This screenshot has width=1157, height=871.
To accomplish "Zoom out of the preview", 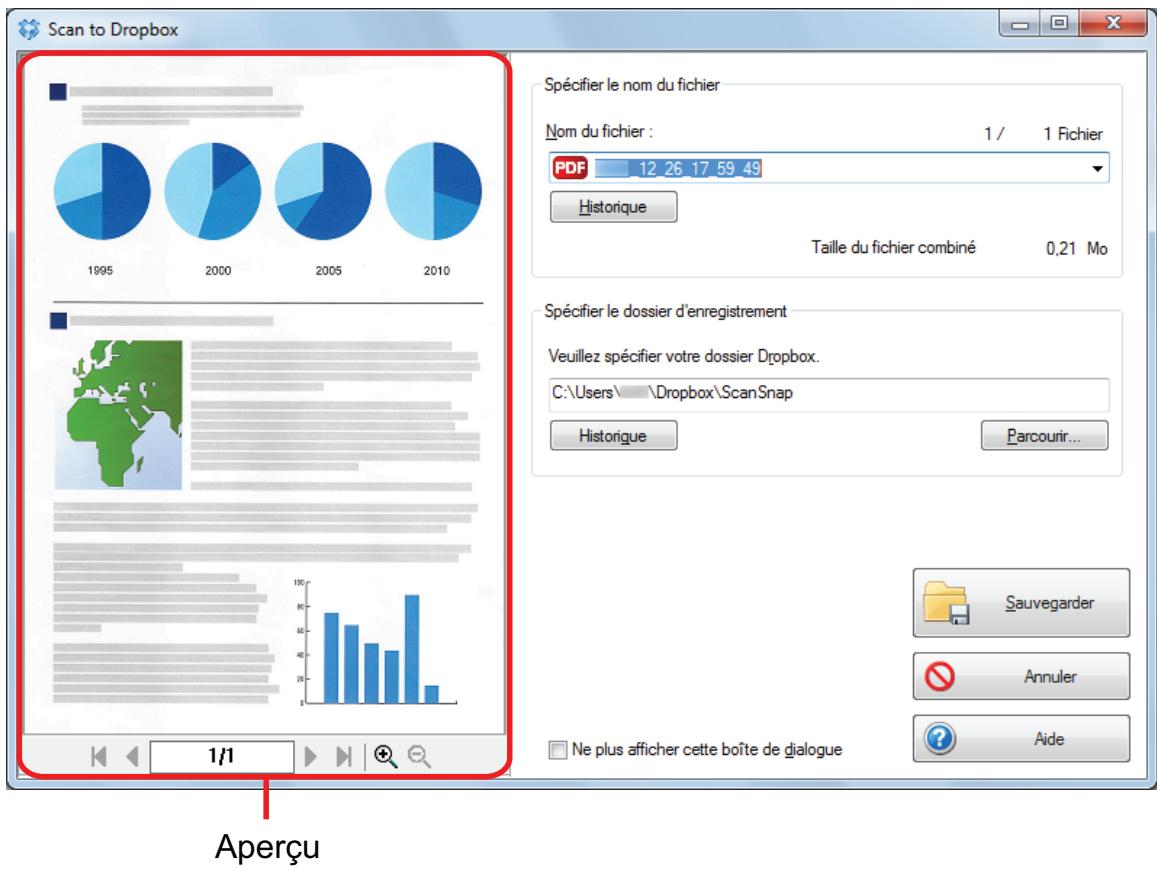I will pos(419,756).
